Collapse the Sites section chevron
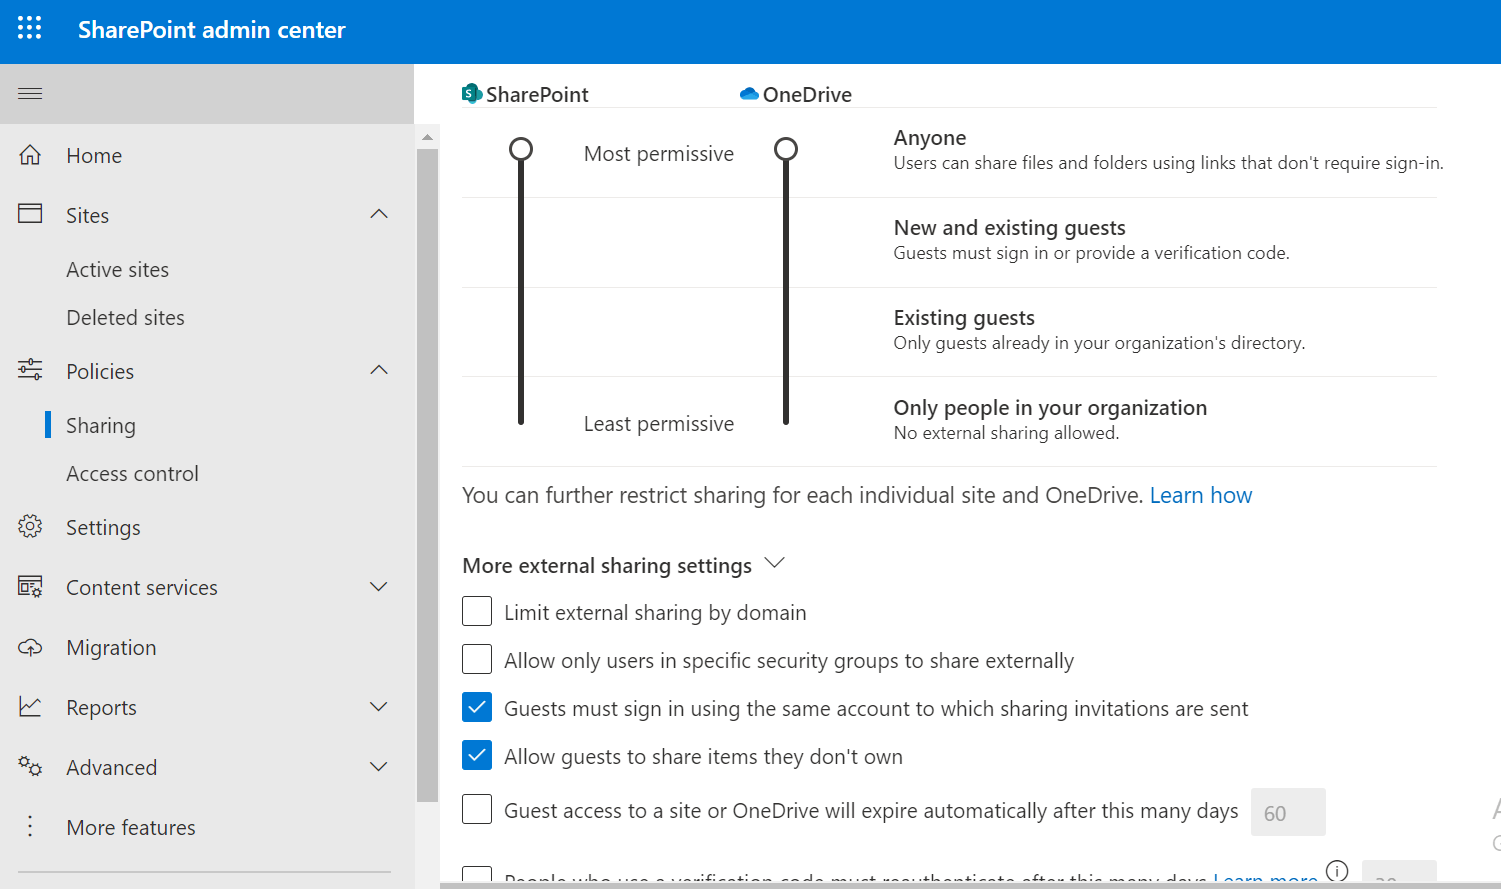The image size is (1501, 889). tap(379, 214)
